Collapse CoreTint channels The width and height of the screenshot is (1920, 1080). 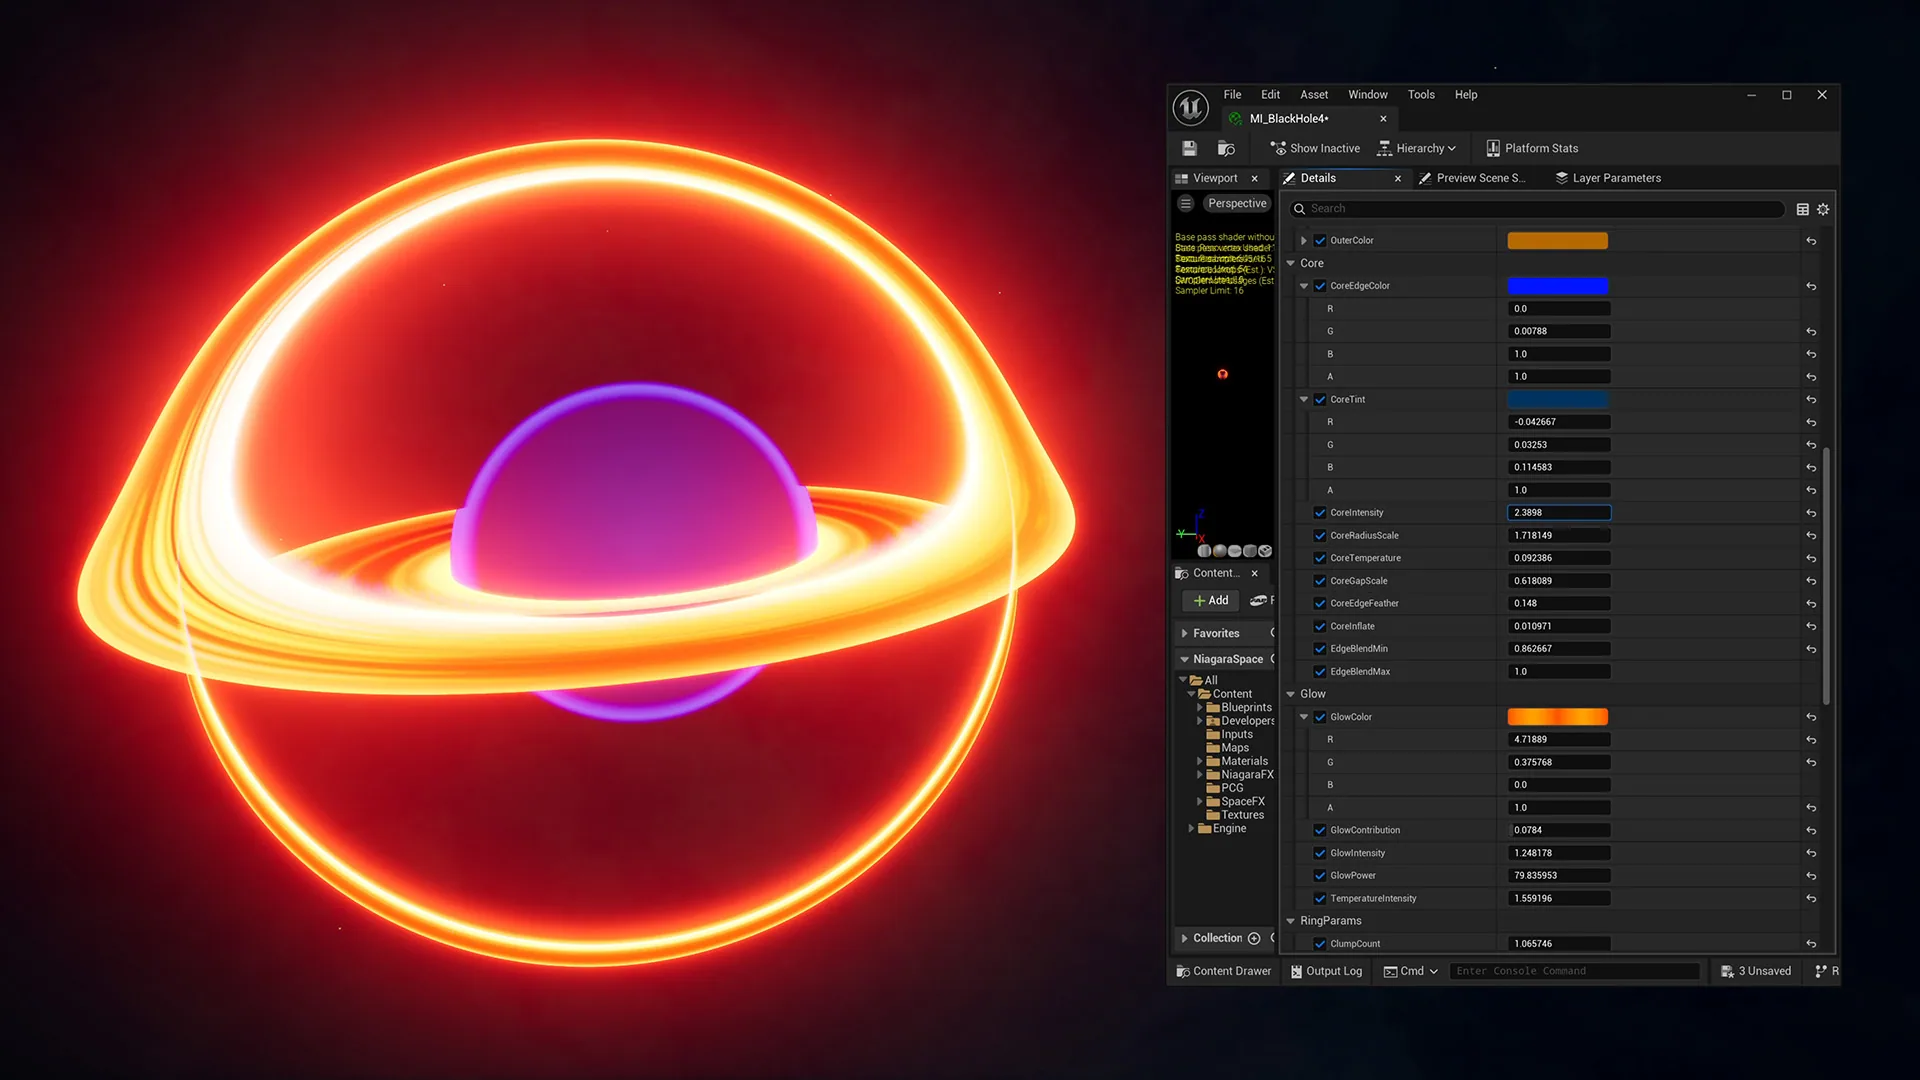(x=1304, y=400)
